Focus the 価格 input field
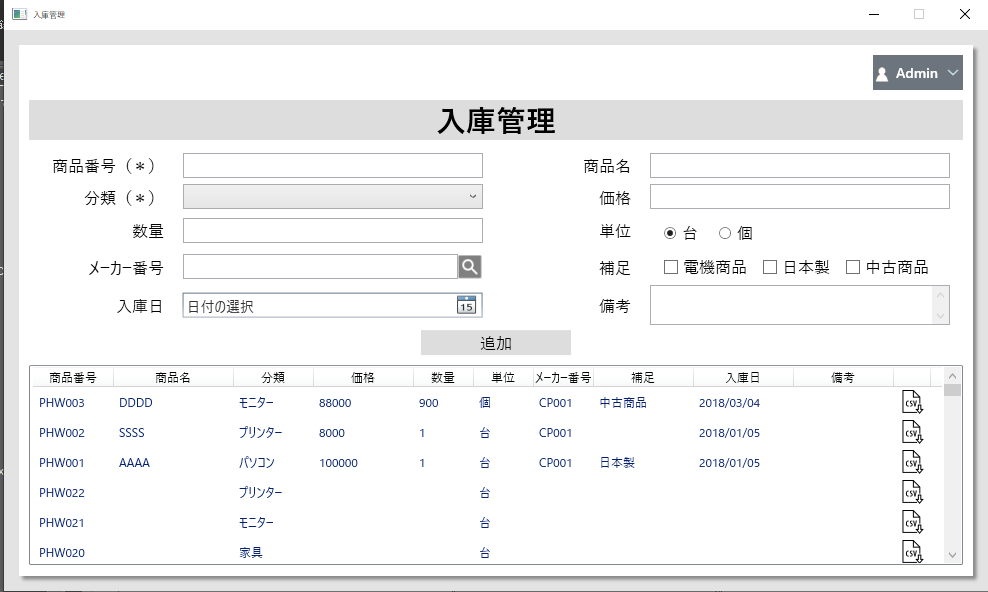This screenshot has height=592, width=988. pyautogui.click(x=800, y=196)
